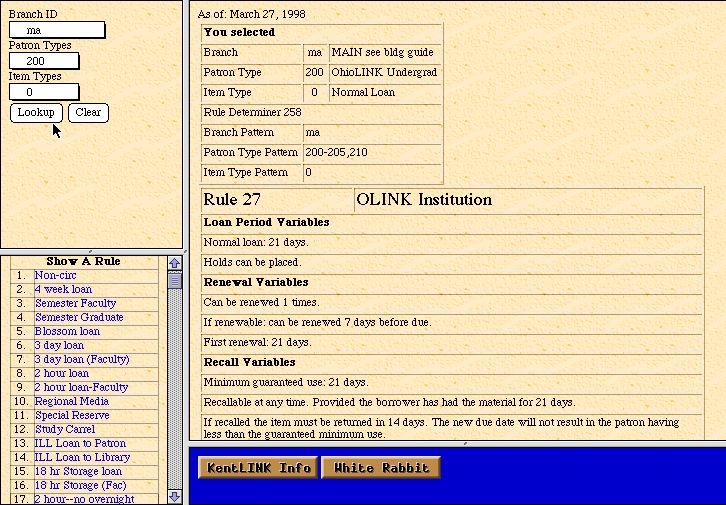Click the Clear button
726x505 pixels.
click(x=88, y=112)
